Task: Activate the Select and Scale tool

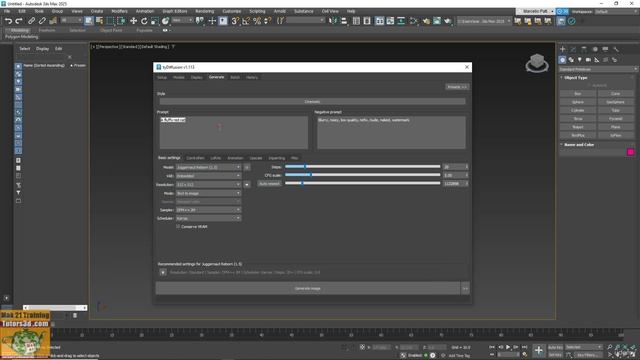Action: click(155, 21)
